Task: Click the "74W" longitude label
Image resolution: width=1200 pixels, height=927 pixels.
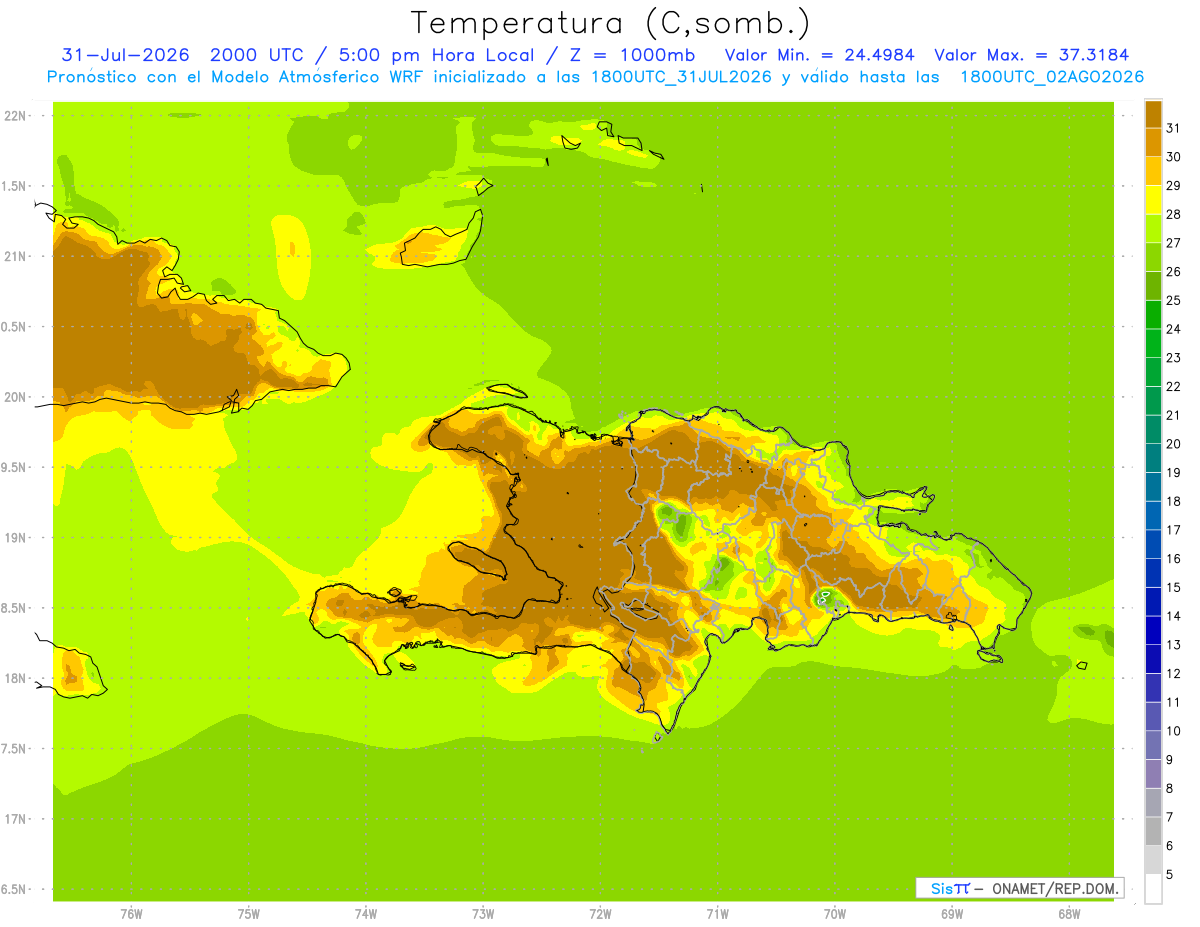Action: 366,913
